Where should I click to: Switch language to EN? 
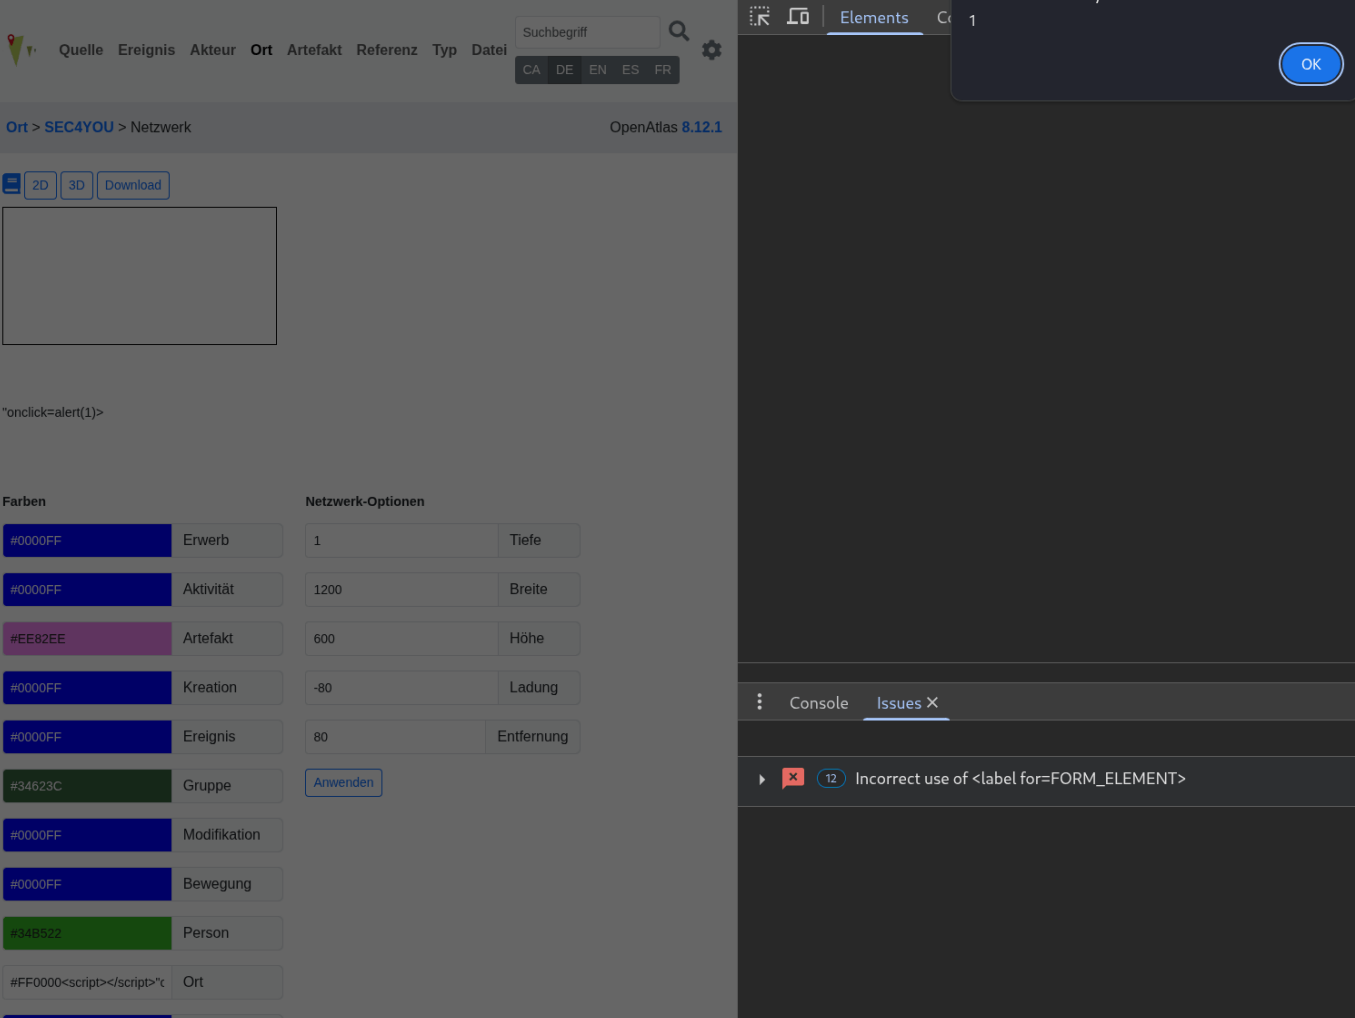point(597,70)
